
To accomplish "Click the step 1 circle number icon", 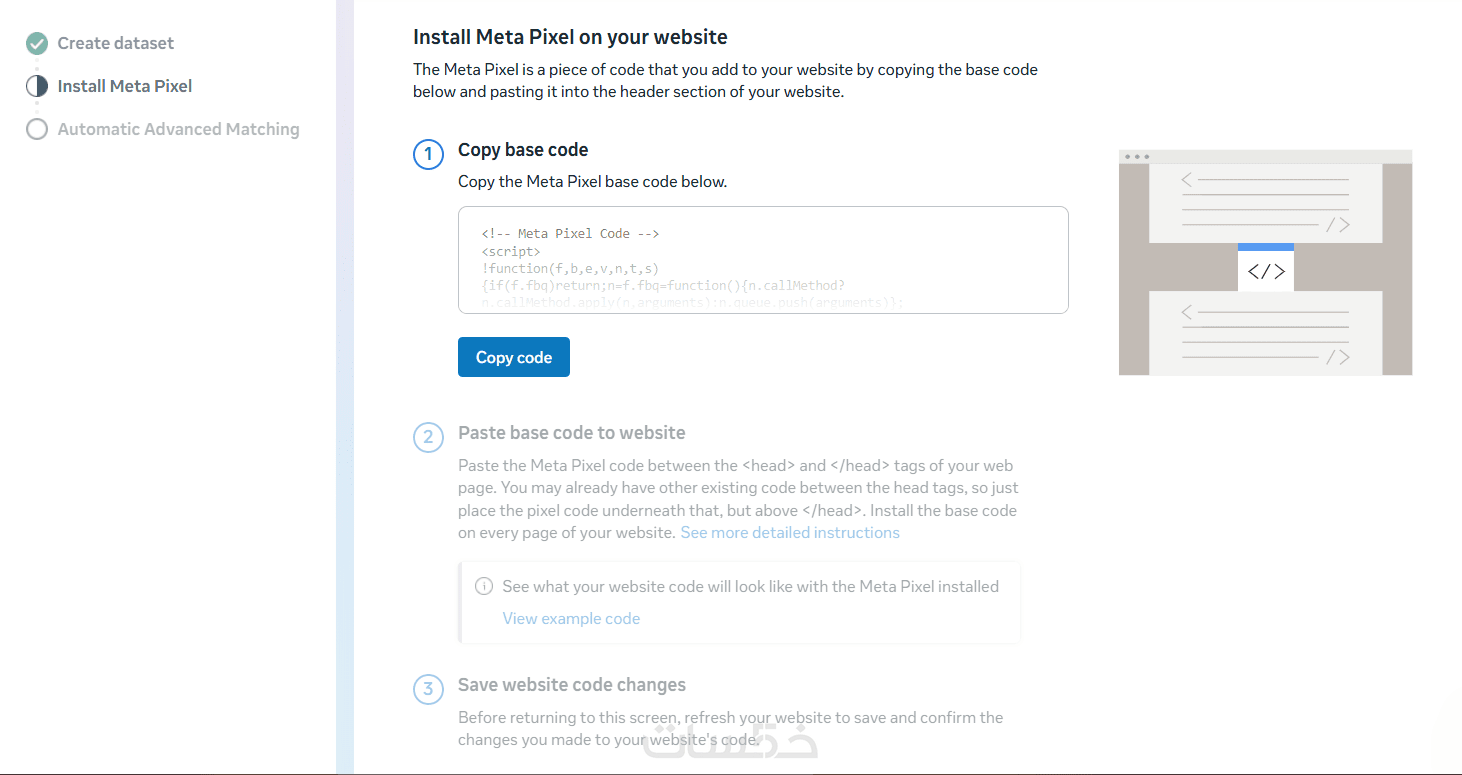I will [x=428, y=155].
